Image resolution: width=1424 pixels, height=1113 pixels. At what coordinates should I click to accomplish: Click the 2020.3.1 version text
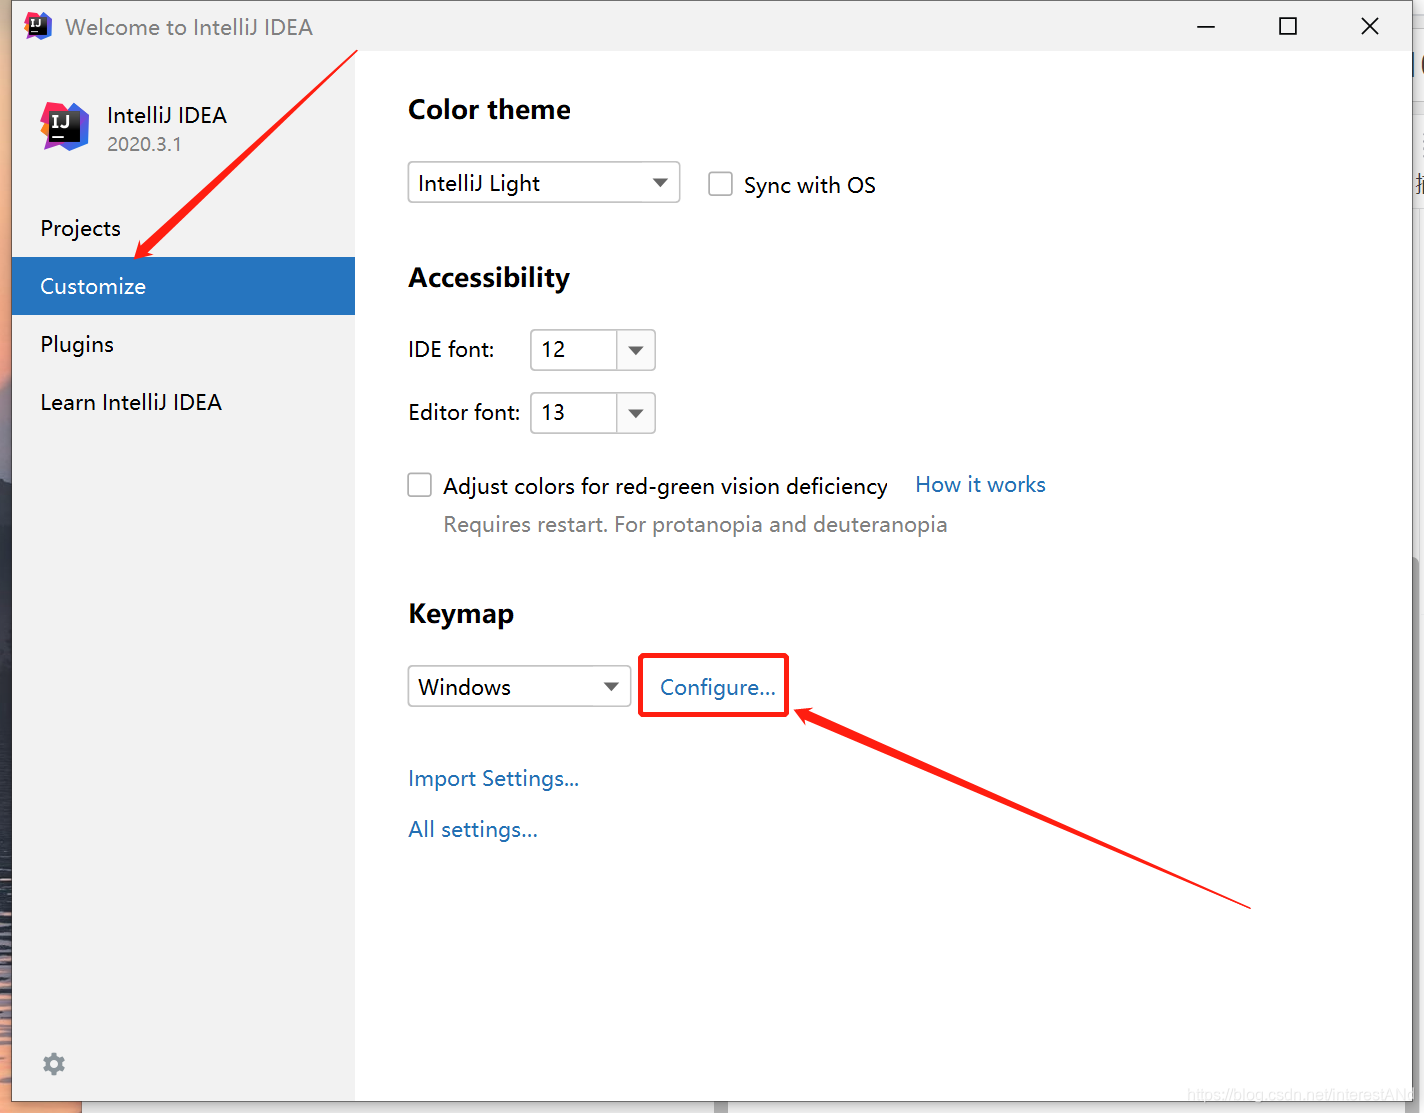(145, 144)
